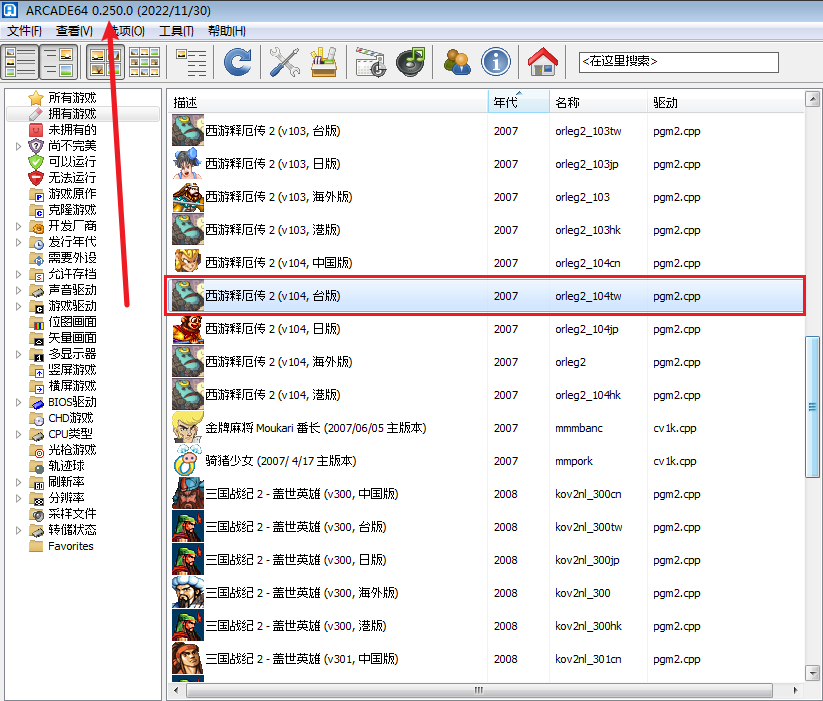The height and width of the screenshot is (701, 823).
Task: Click the search box in toolbar
Action: (x=677, y=62)
